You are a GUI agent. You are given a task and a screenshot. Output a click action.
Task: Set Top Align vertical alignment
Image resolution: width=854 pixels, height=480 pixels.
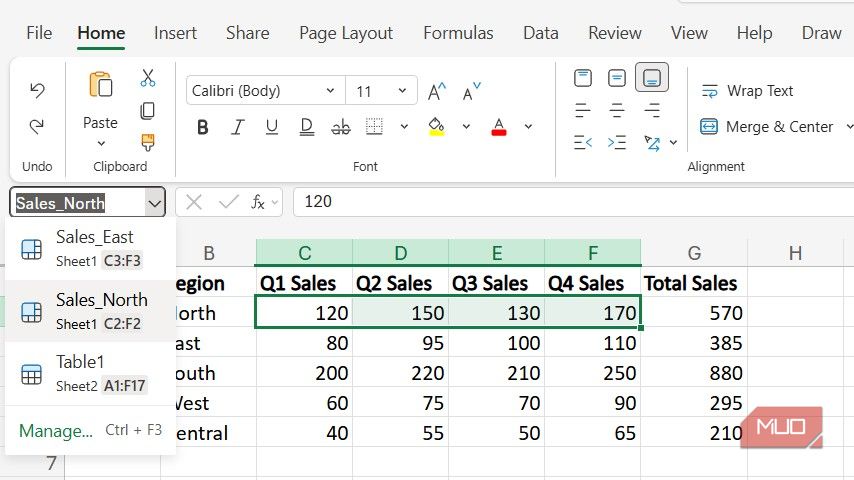click(583, 78)
